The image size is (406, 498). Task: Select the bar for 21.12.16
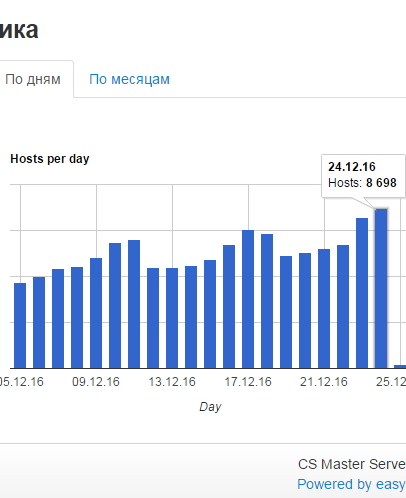coord(324,309)
